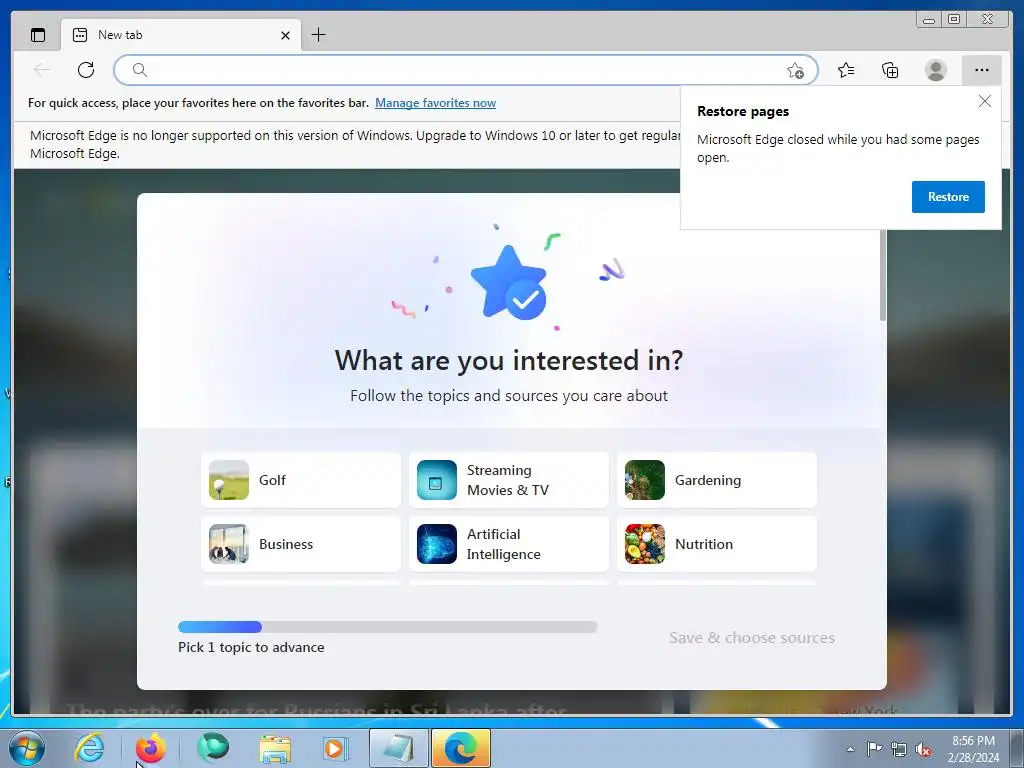
Task: Click the blue star checkmark graphic
Action: point(509,283)
